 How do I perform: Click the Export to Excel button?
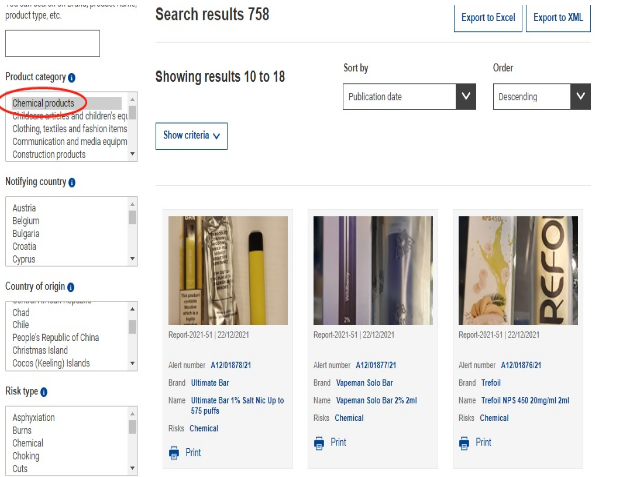(x=488, y=17)
